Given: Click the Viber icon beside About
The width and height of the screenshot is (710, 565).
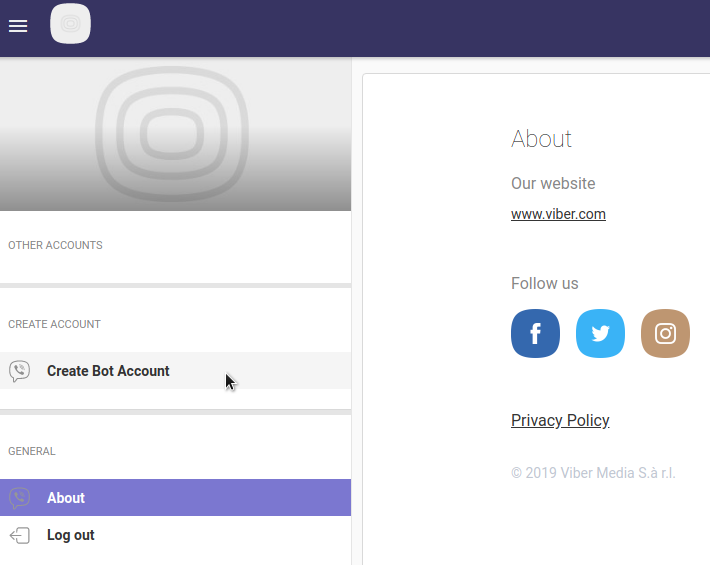Looking at the screenshot, I should (x=19, y=498).
